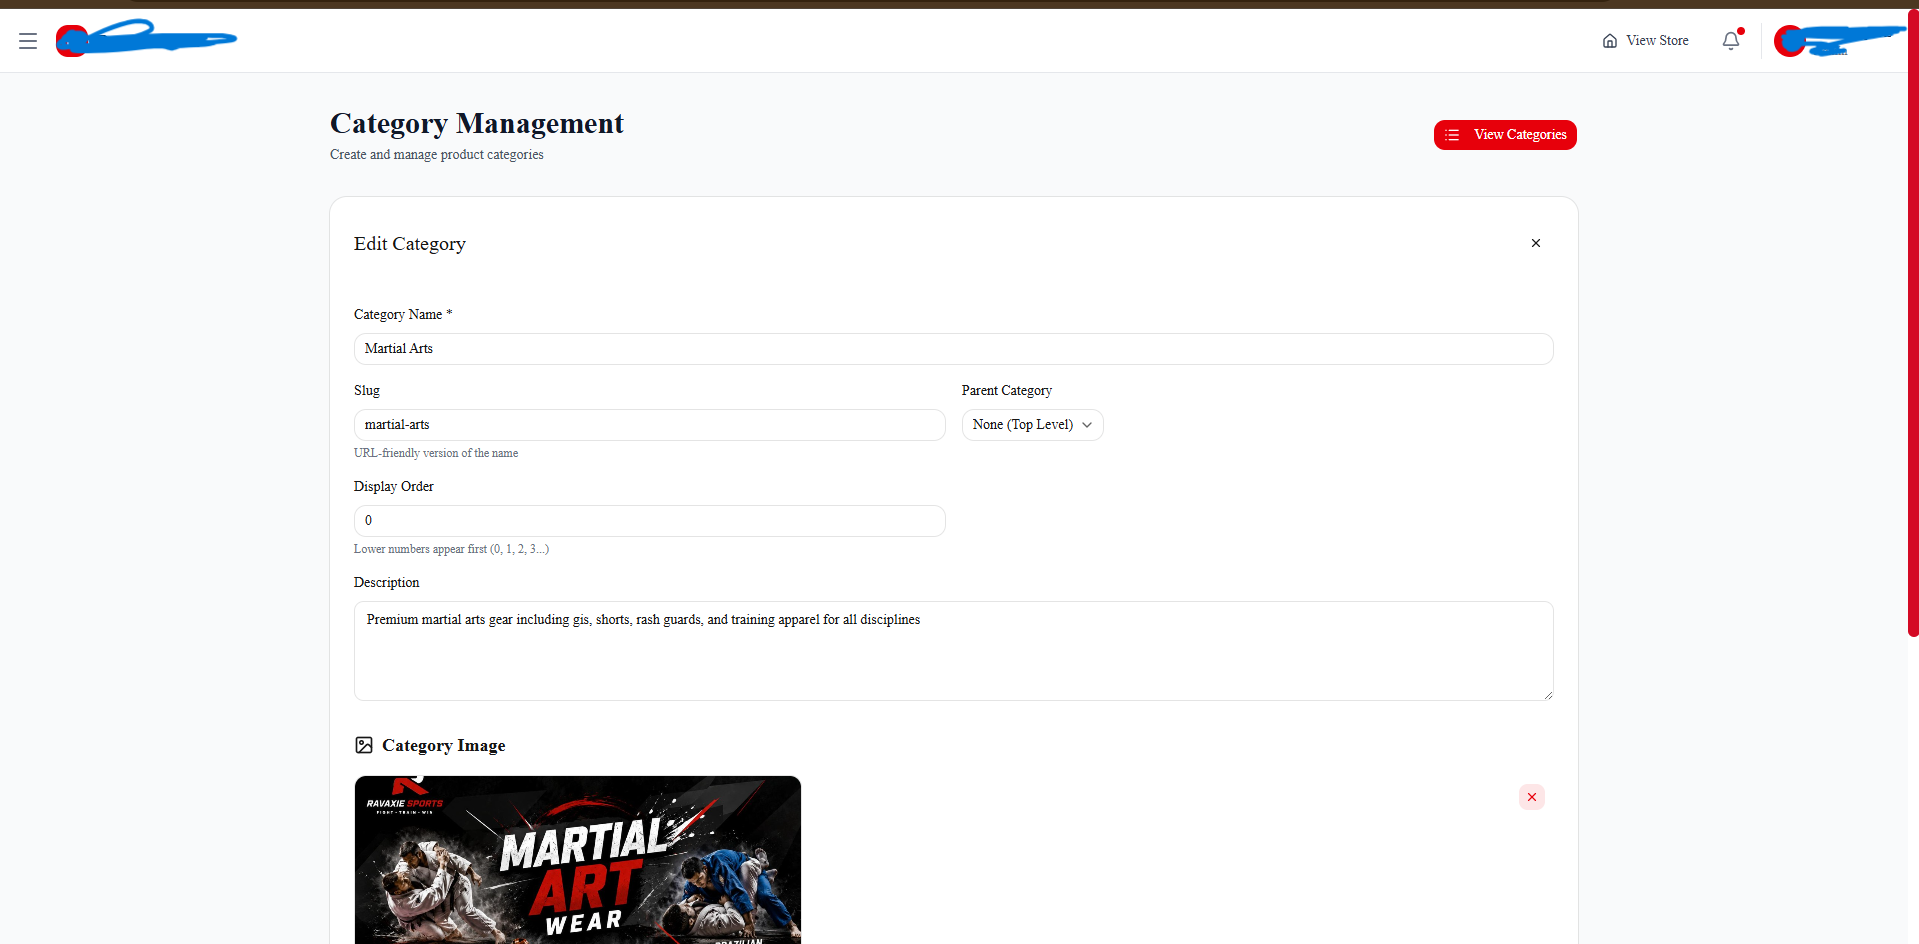Image resolution: width=1919 pixels, height=944 pixels.
Task: Grab the Description textarea resize handle
Action: click(x=1547, y=695)
